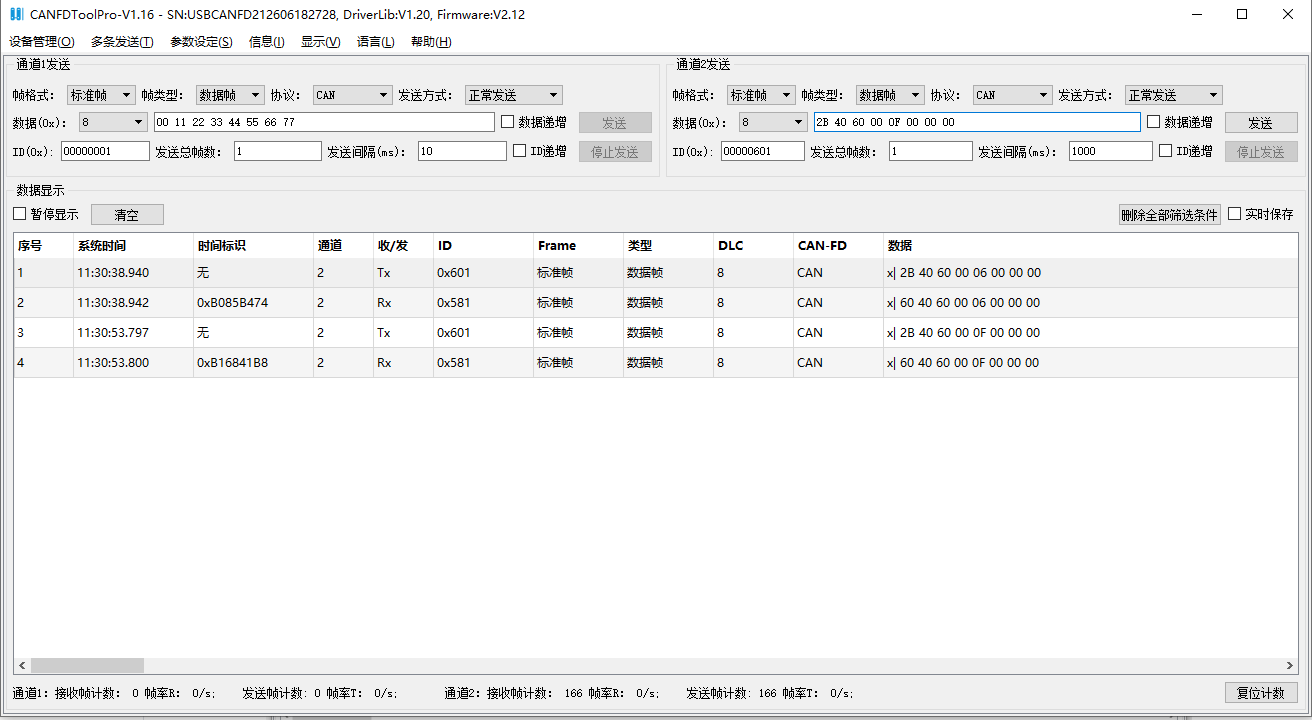Open the 显示(V) menu

(321, 42)
